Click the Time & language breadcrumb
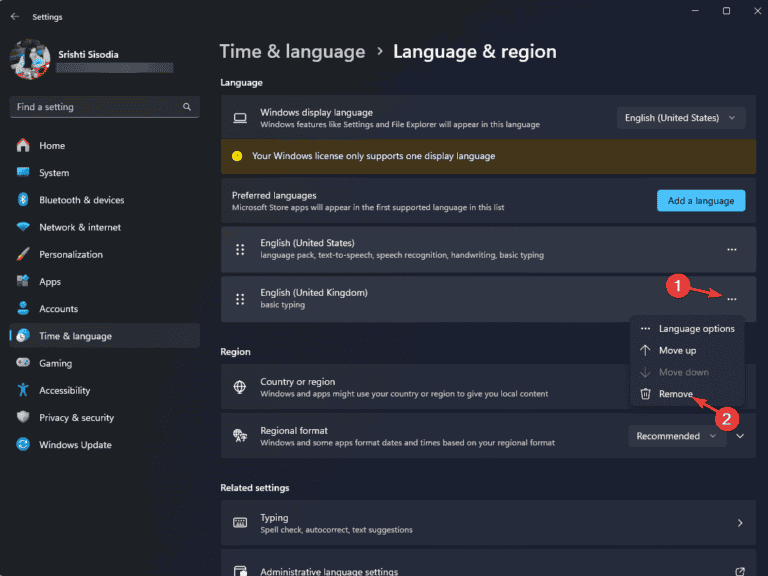The width and height of the screenshot is (768, 576). point(292,51)
